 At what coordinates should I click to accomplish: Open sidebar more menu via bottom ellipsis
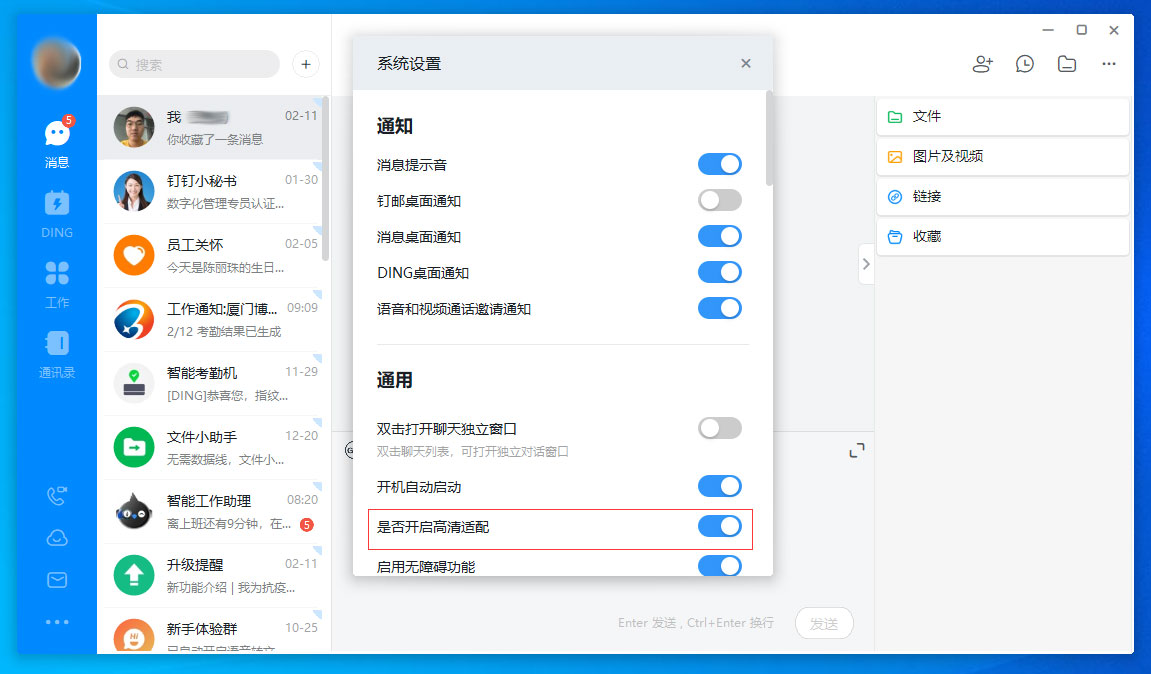click(x=57, y=621)
